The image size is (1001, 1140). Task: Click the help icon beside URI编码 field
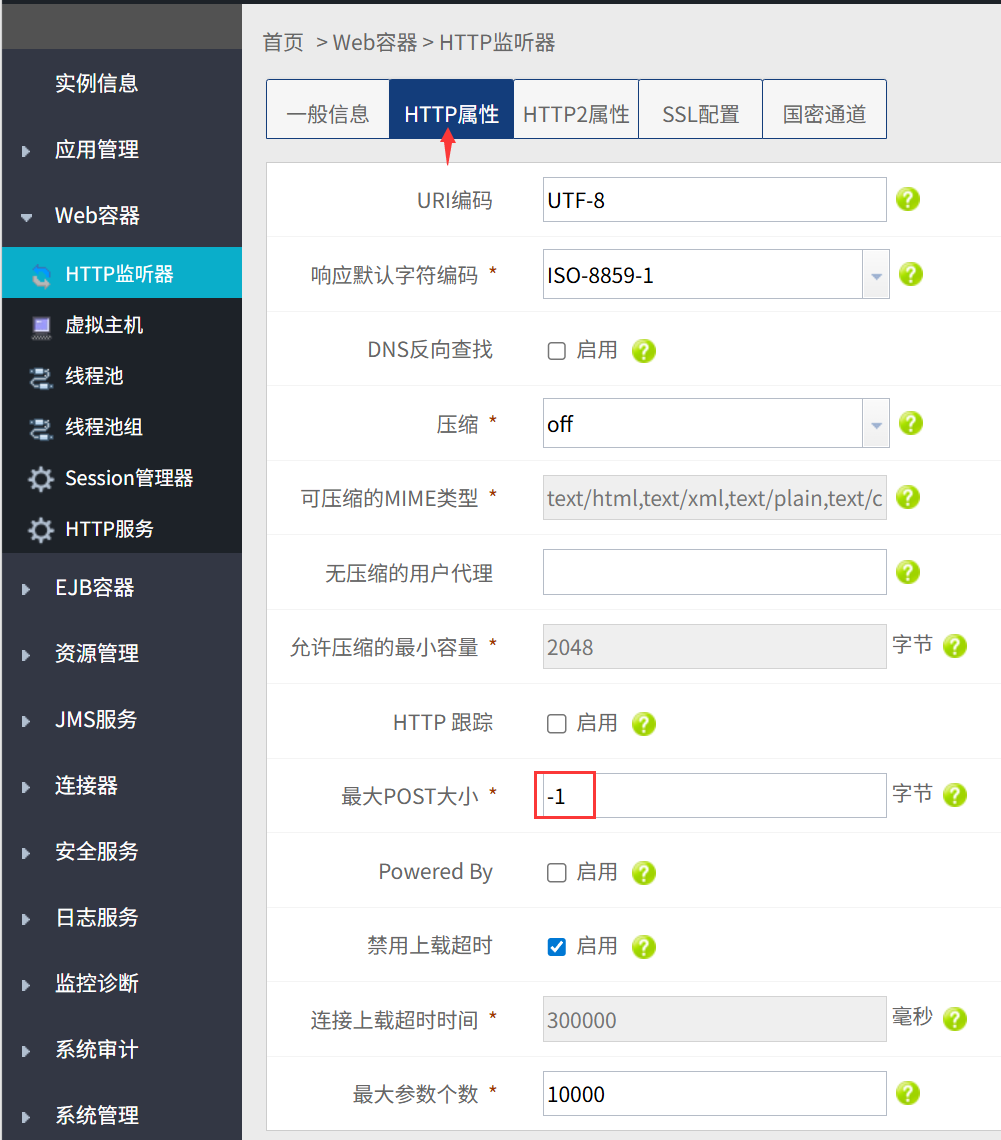click(x=907, y=199)
